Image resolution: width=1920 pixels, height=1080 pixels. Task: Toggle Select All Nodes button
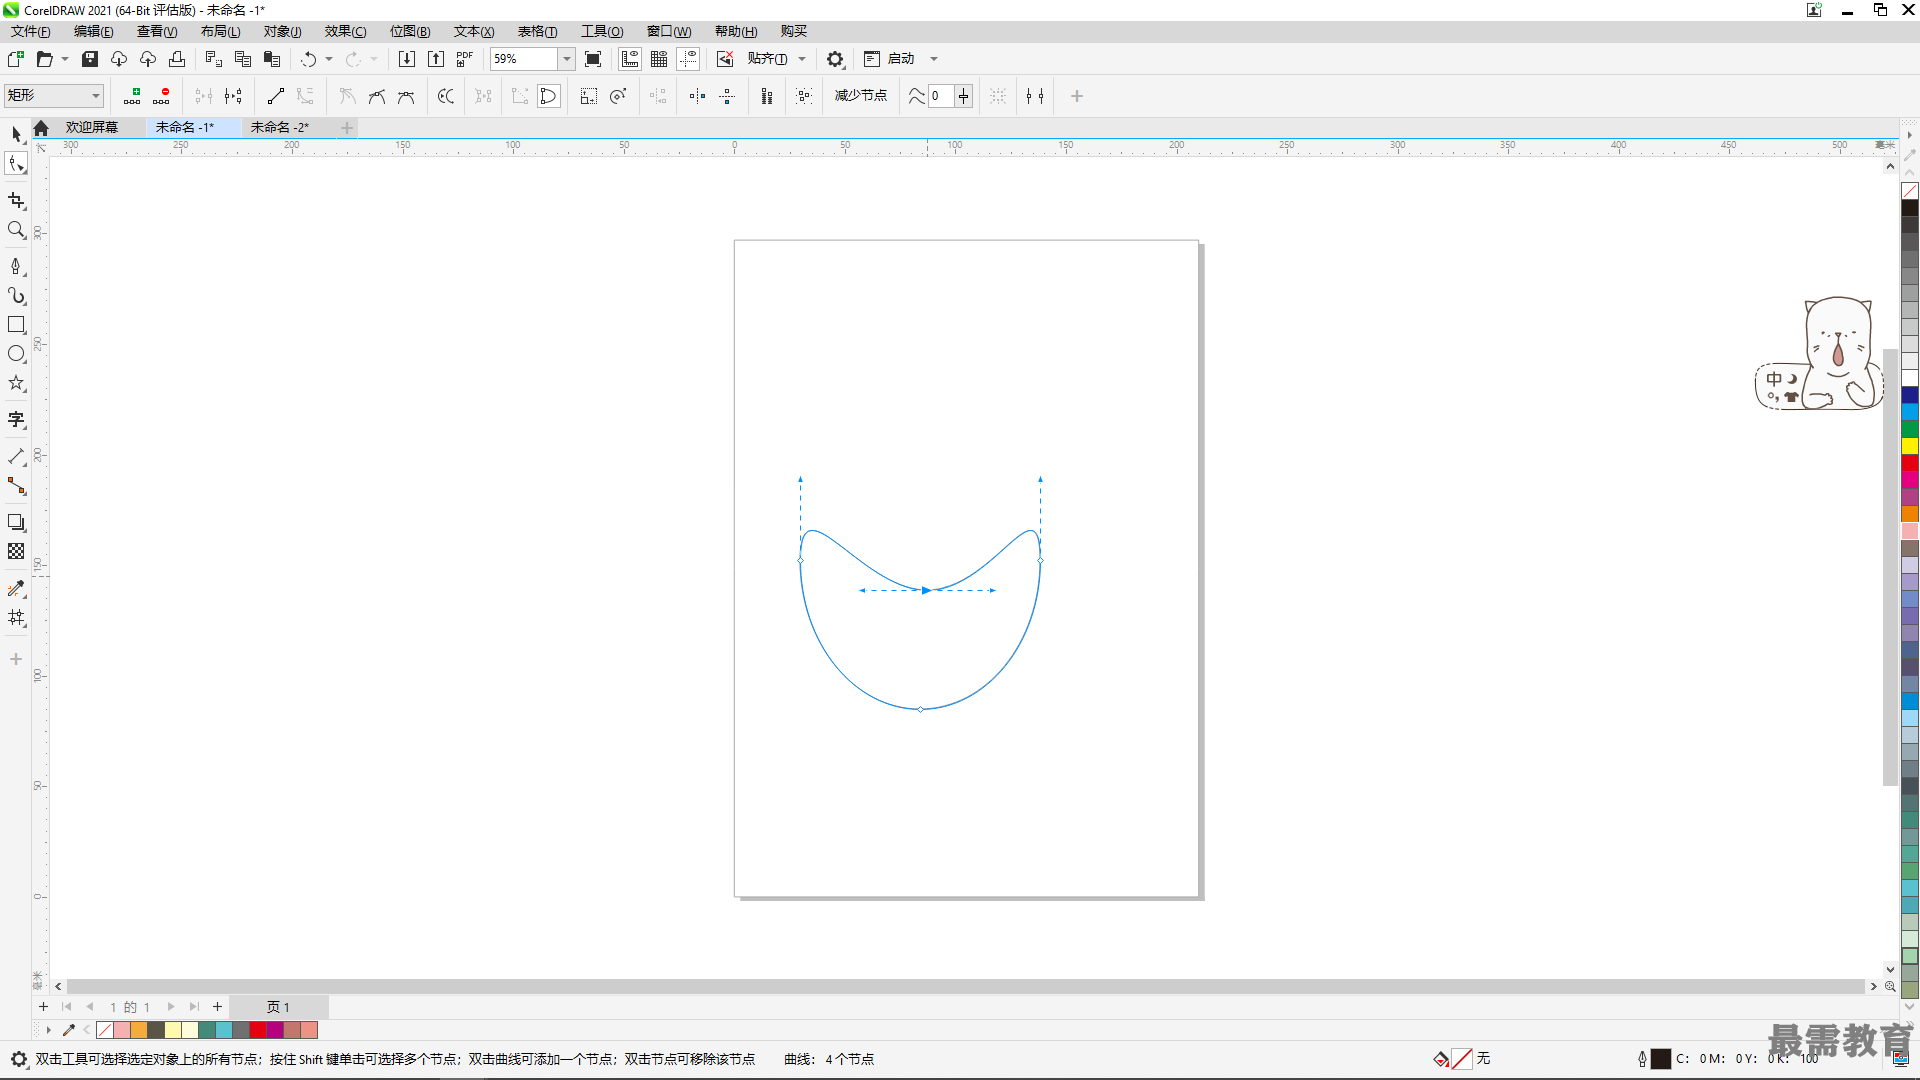point(804,96)
